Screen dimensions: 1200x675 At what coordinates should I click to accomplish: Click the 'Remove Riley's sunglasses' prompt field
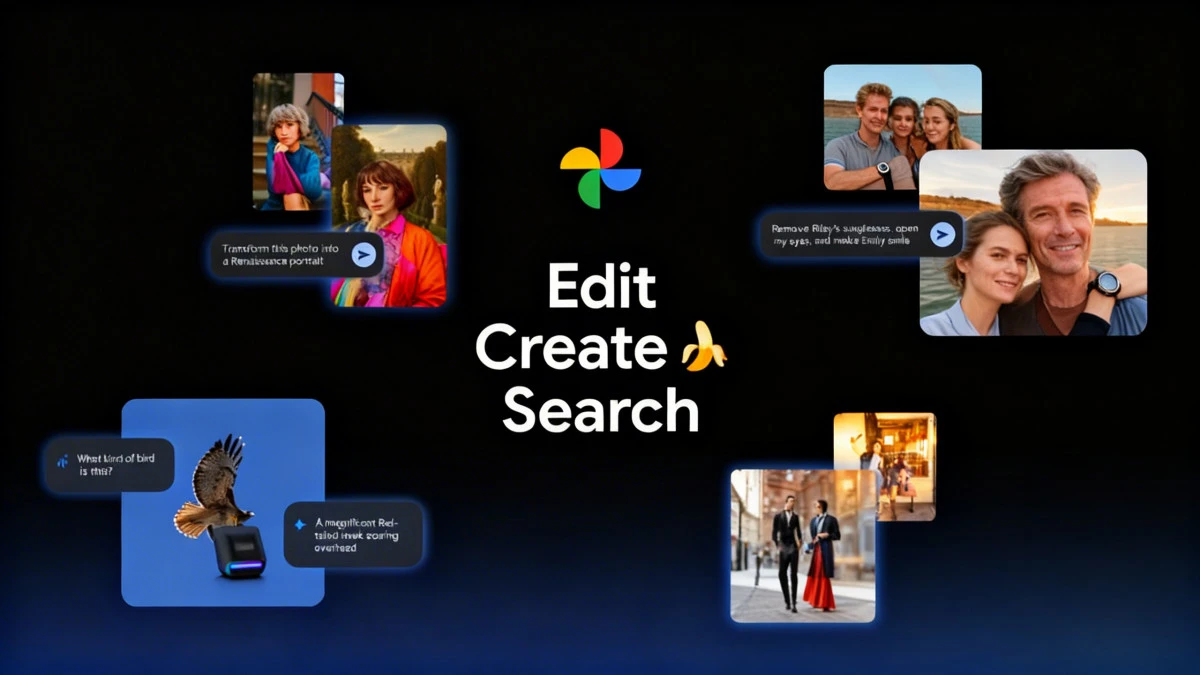[845, 234]
